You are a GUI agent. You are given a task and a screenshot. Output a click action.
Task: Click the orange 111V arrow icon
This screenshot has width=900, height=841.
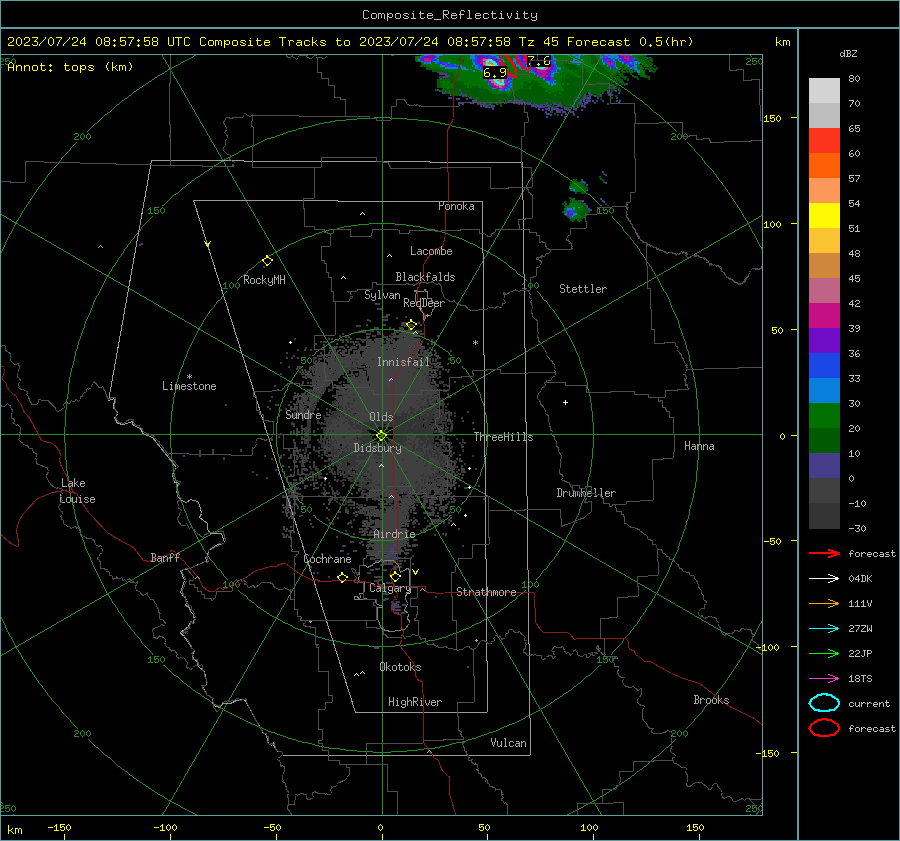824,603
